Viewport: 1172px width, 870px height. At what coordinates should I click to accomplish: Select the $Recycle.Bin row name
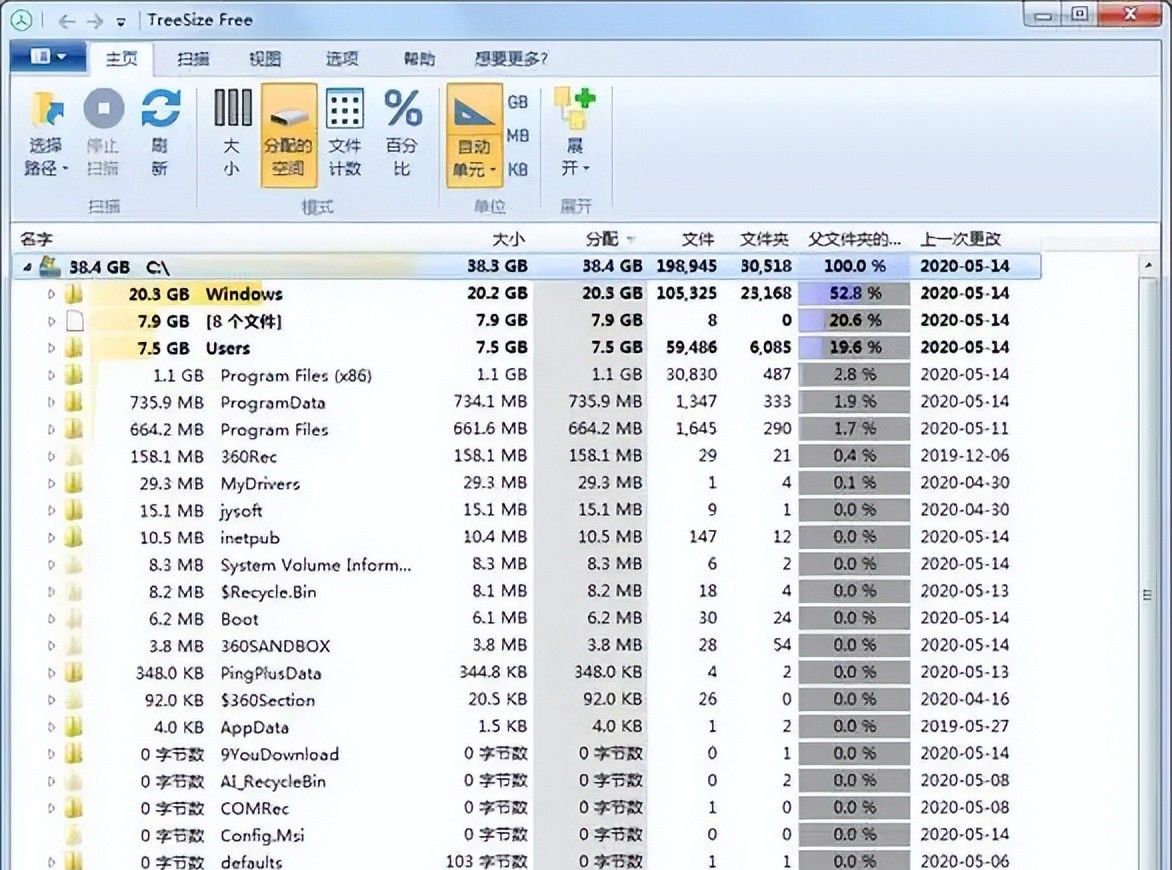pyautogui.click(x=268, y=592)
